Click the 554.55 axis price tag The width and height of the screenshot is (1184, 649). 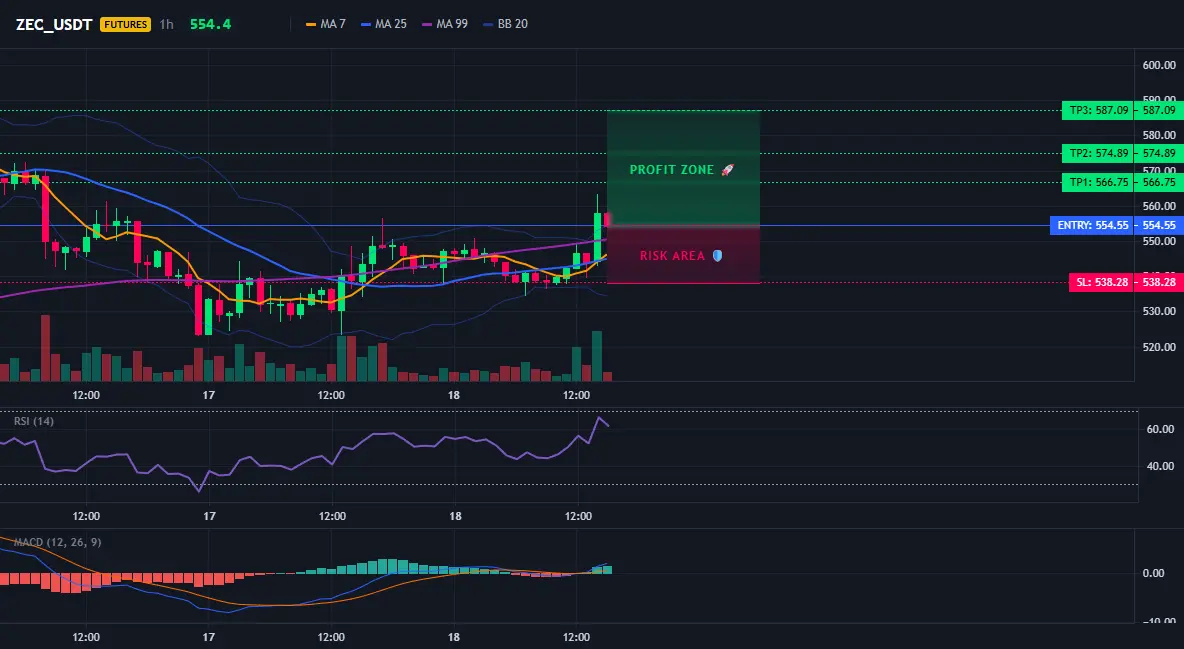(x=1159, y=225)
